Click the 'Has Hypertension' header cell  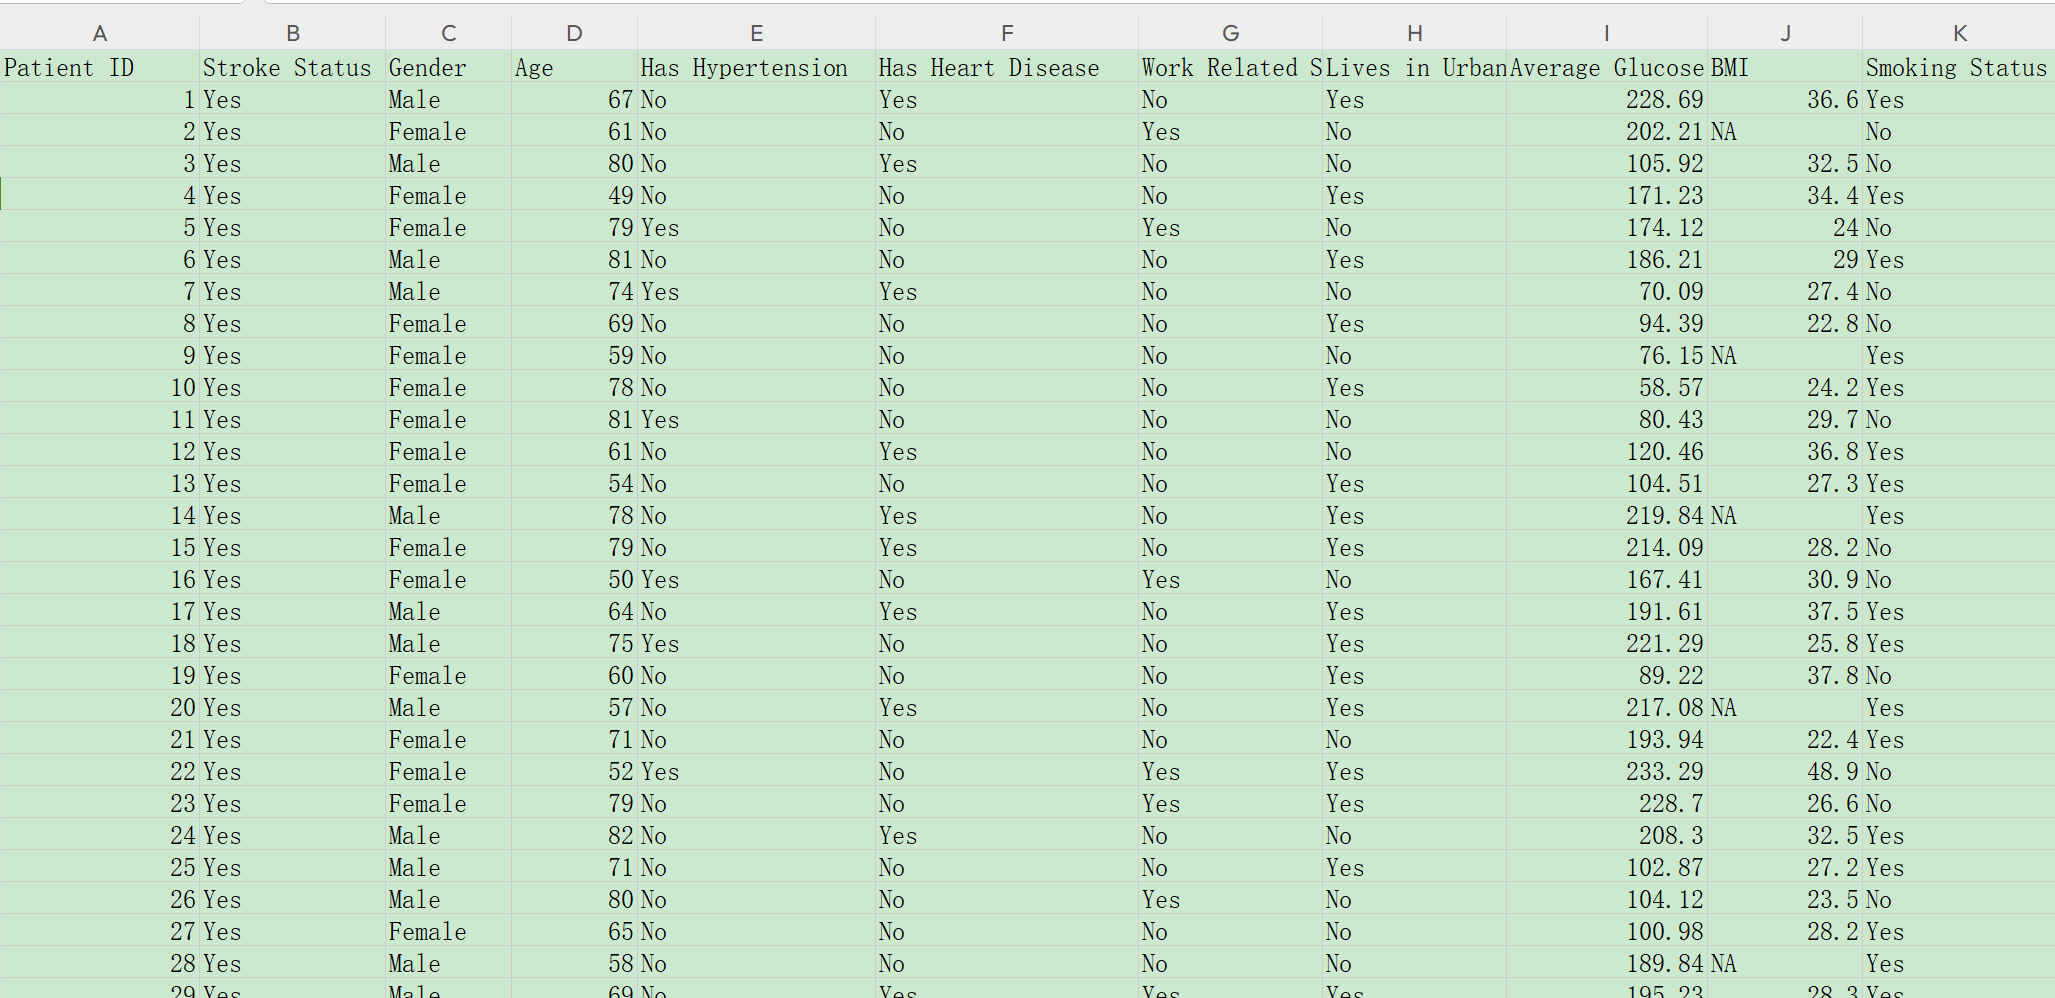[x=756, y=67]
